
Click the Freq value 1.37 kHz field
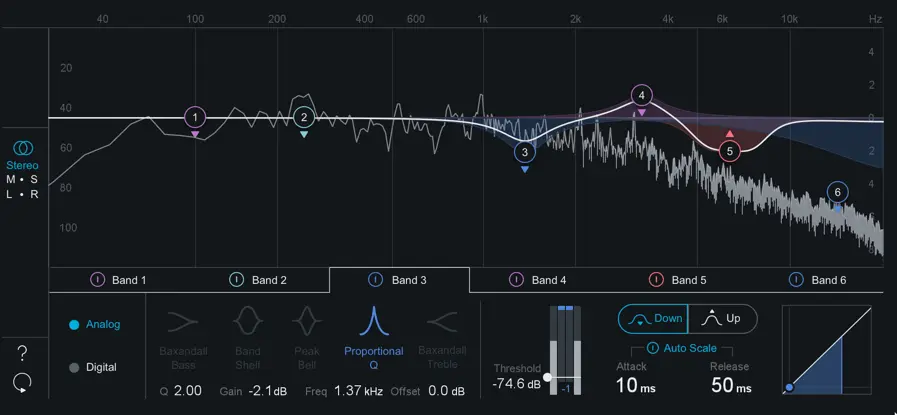(x=358, y=390)
